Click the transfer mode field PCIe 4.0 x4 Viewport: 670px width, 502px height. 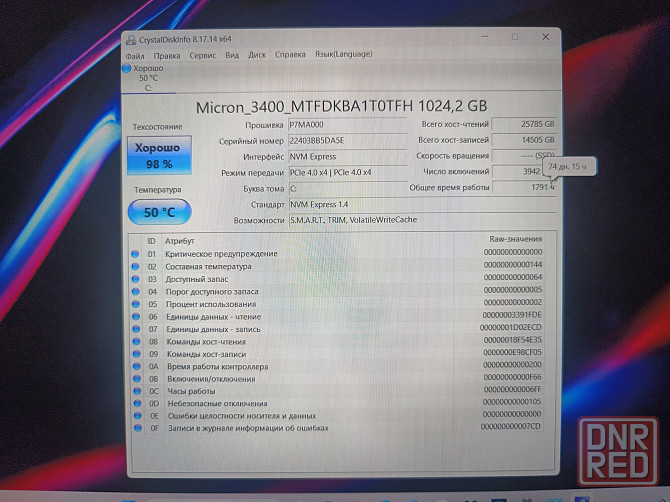348,172
